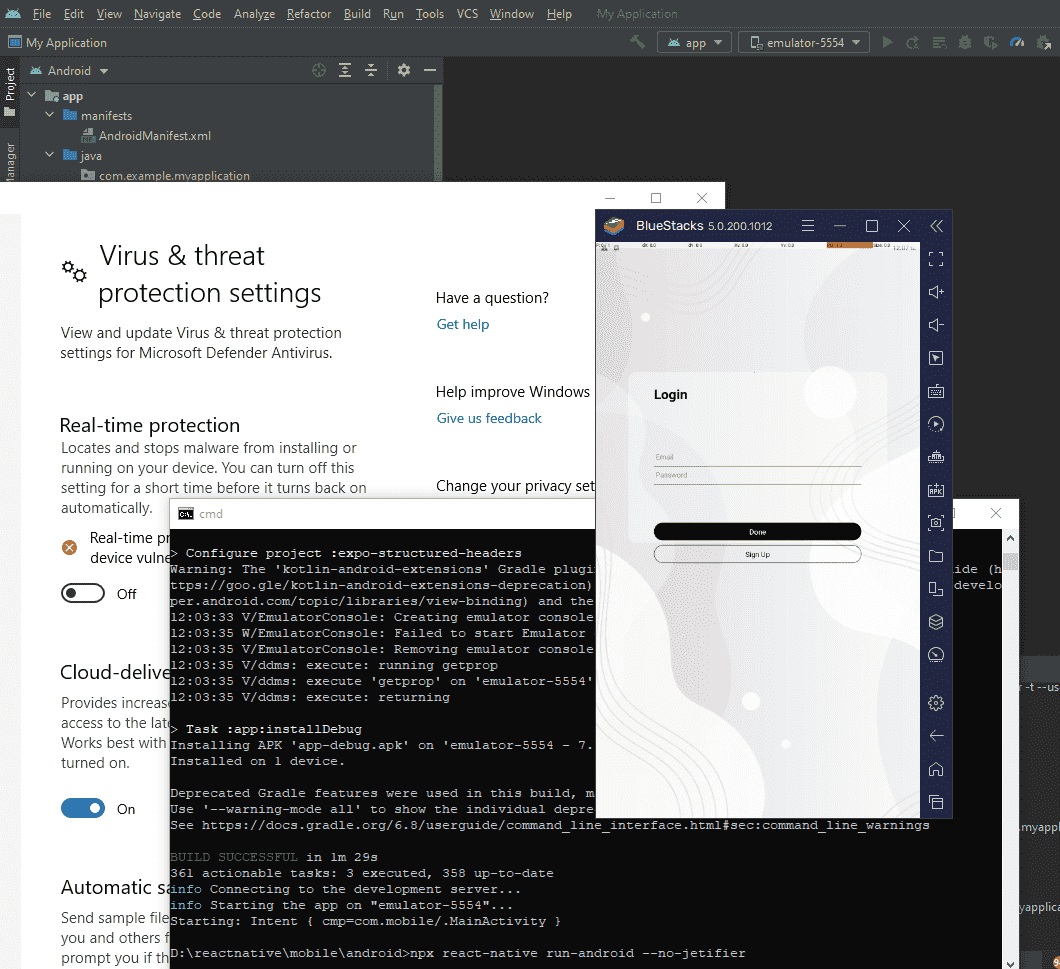Take a screenshot in BlueStacks
The width and height of the screenshot is (1060, 969).
tap(936, 523)
